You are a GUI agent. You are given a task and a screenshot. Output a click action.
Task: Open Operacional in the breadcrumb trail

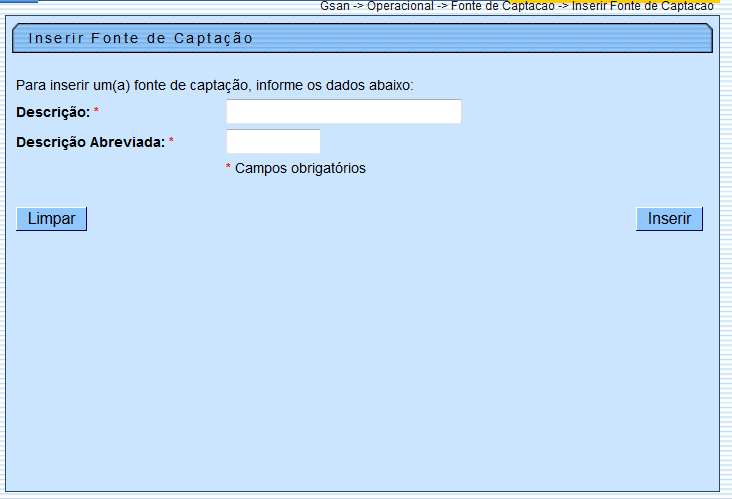tap(400, 6)
